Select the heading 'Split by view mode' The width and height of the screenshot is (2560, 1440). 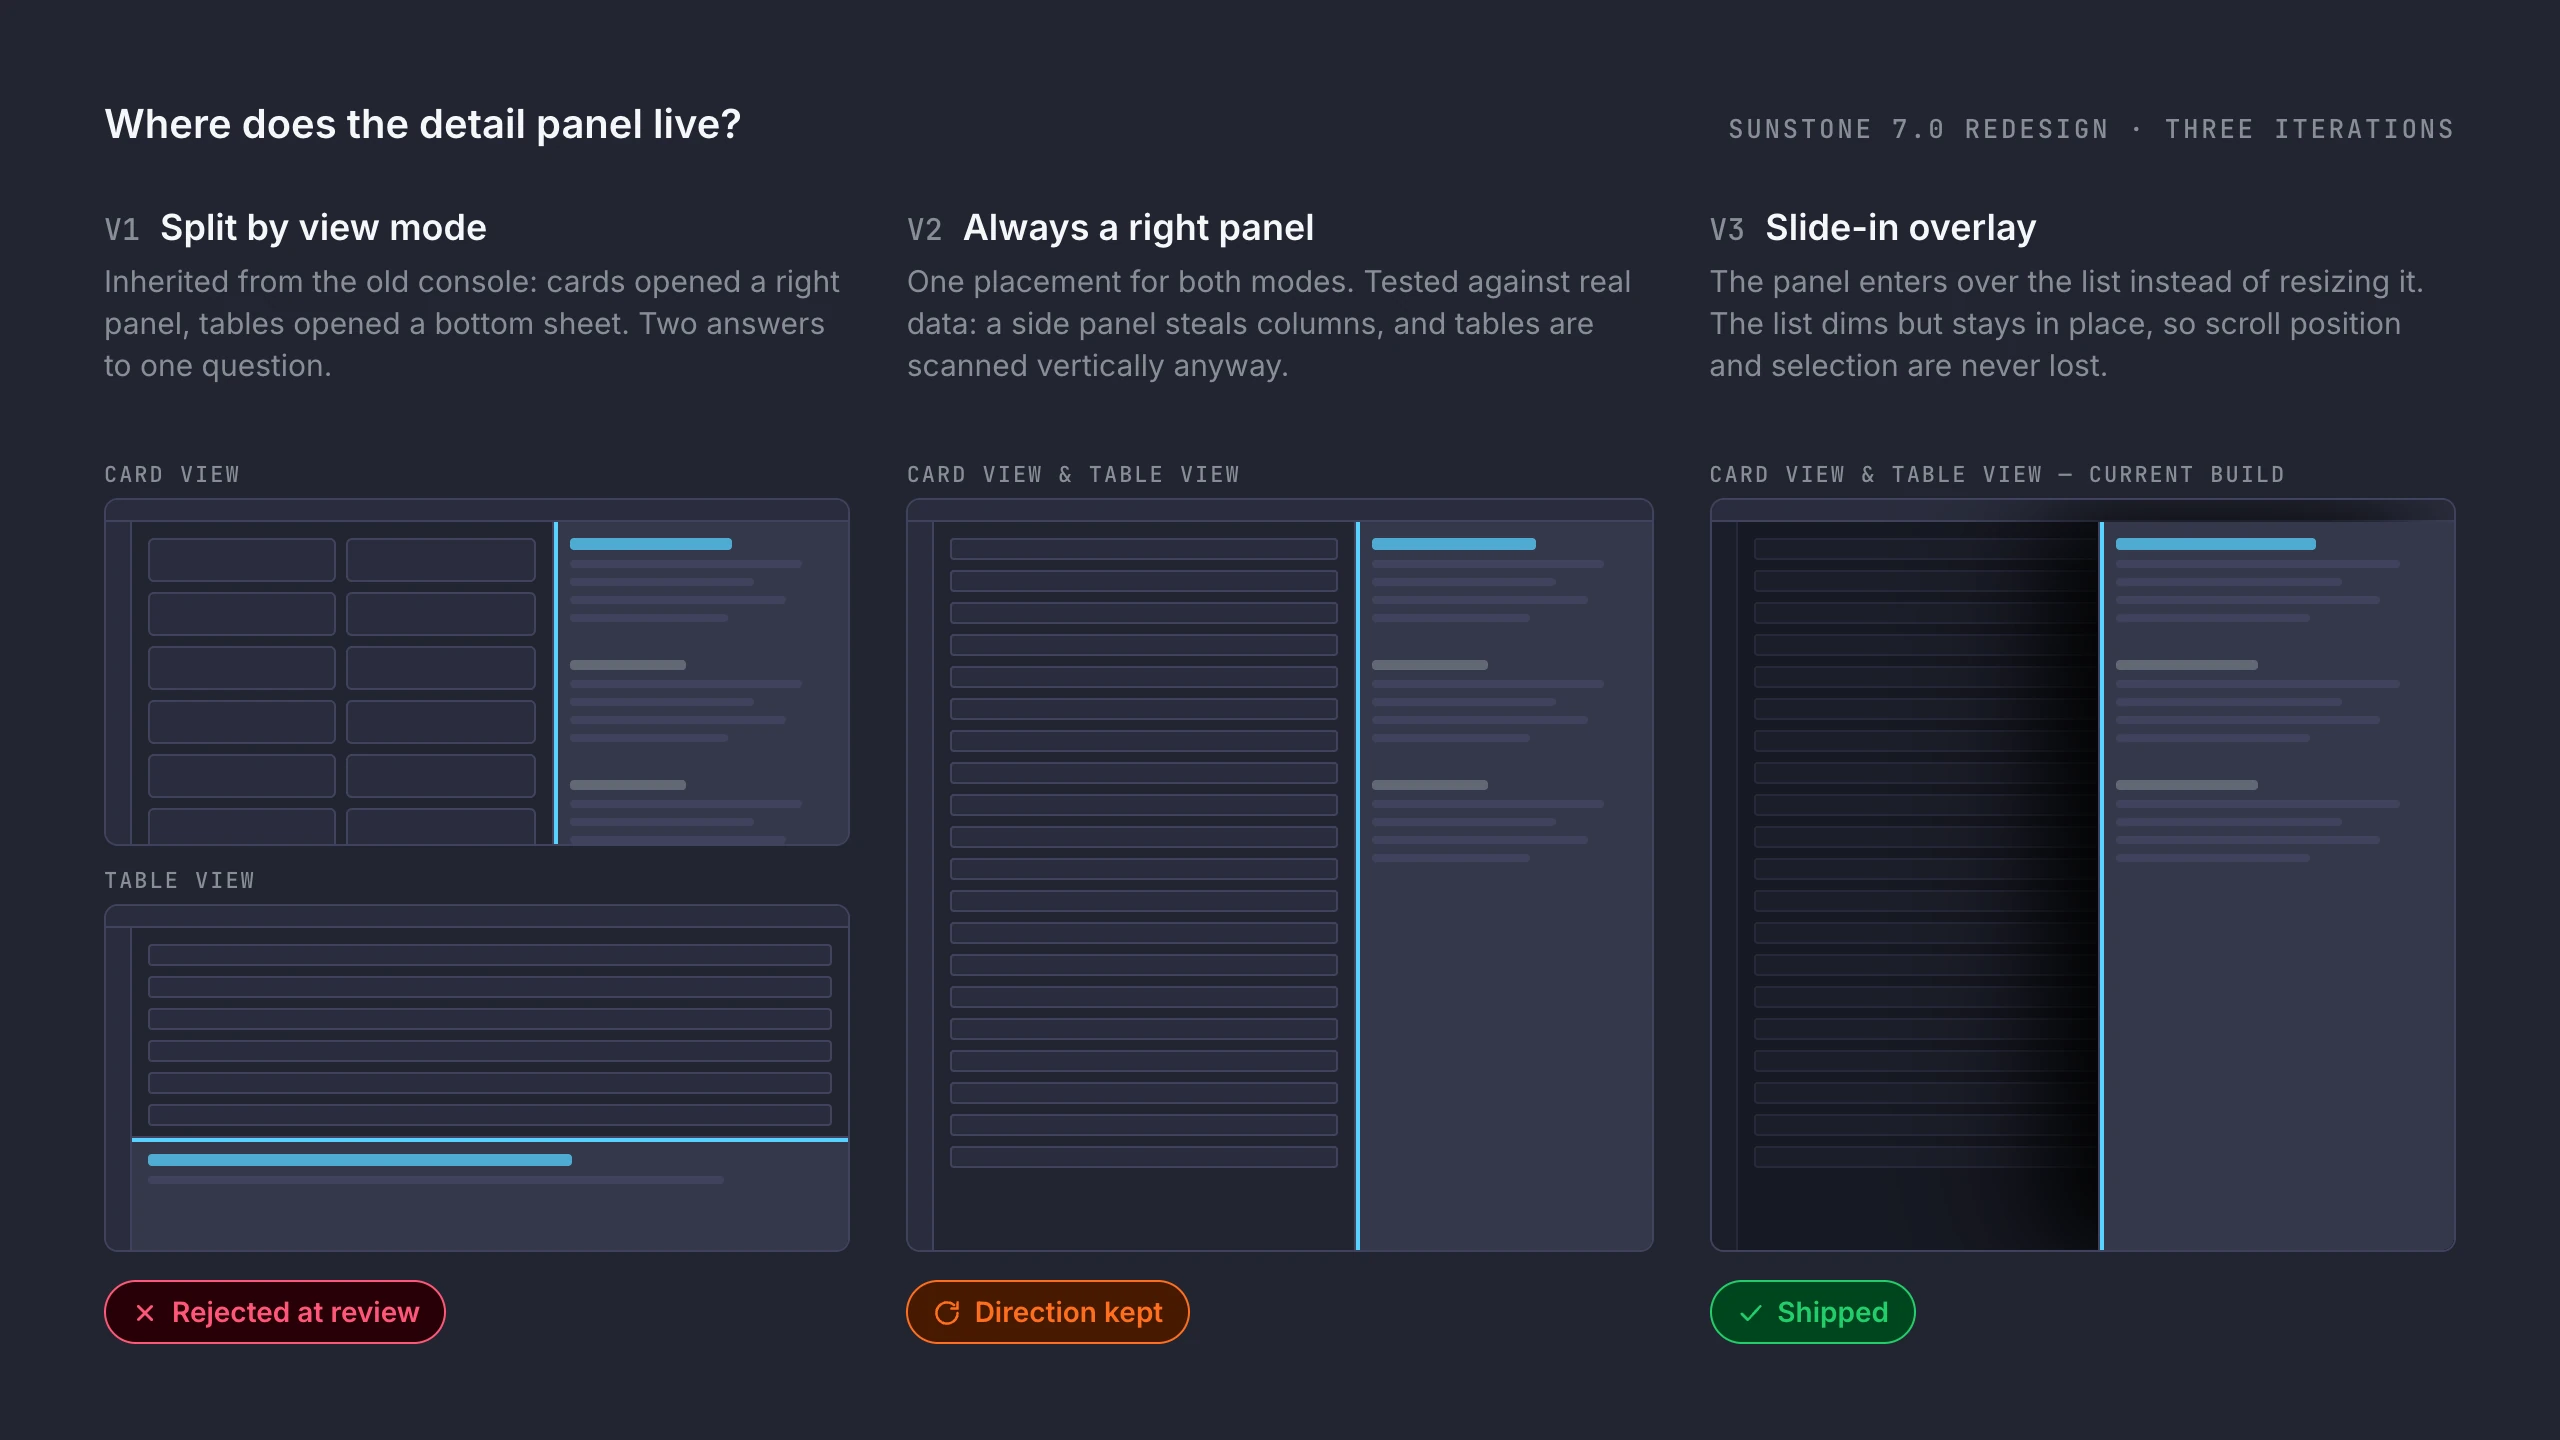pos(323,228)
